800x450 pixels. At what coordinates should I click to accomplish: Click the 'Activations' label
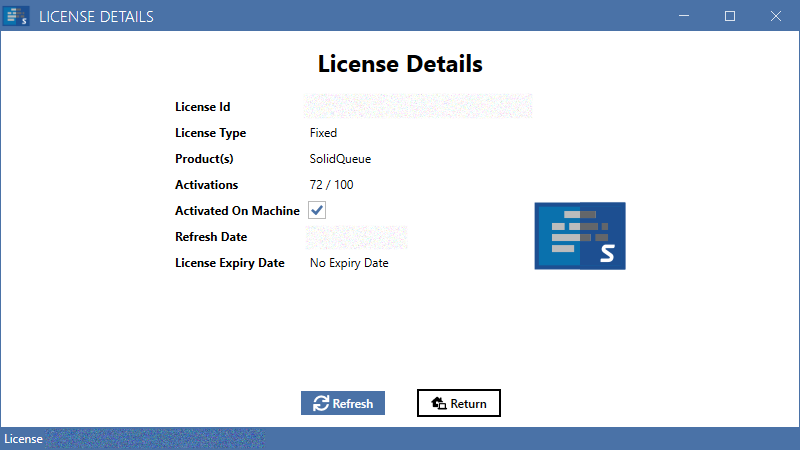(x=207, y=185)
